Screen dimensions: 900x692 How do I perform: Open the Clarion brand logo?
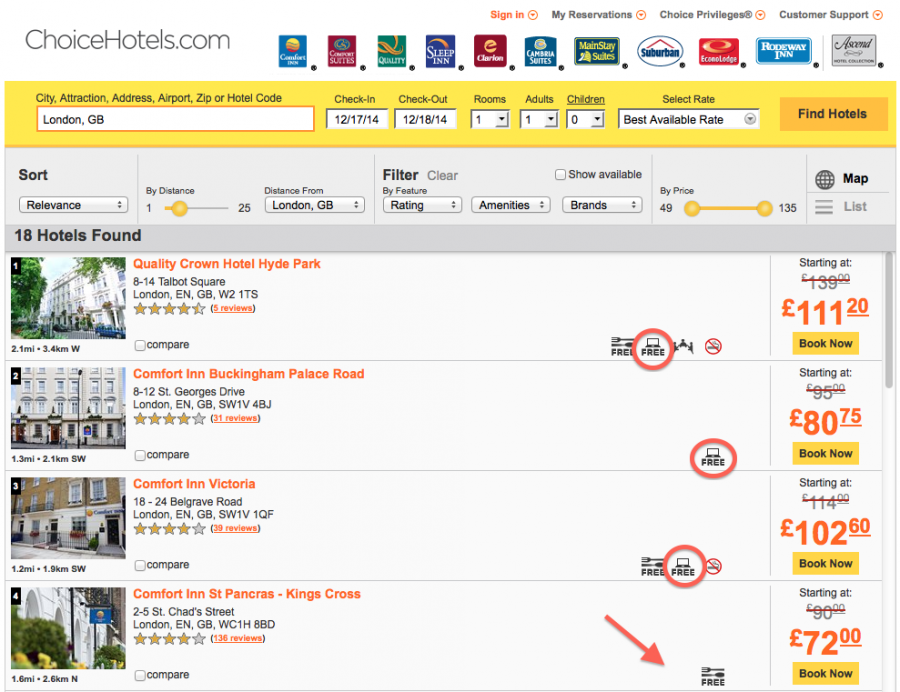tap(490, 51)
